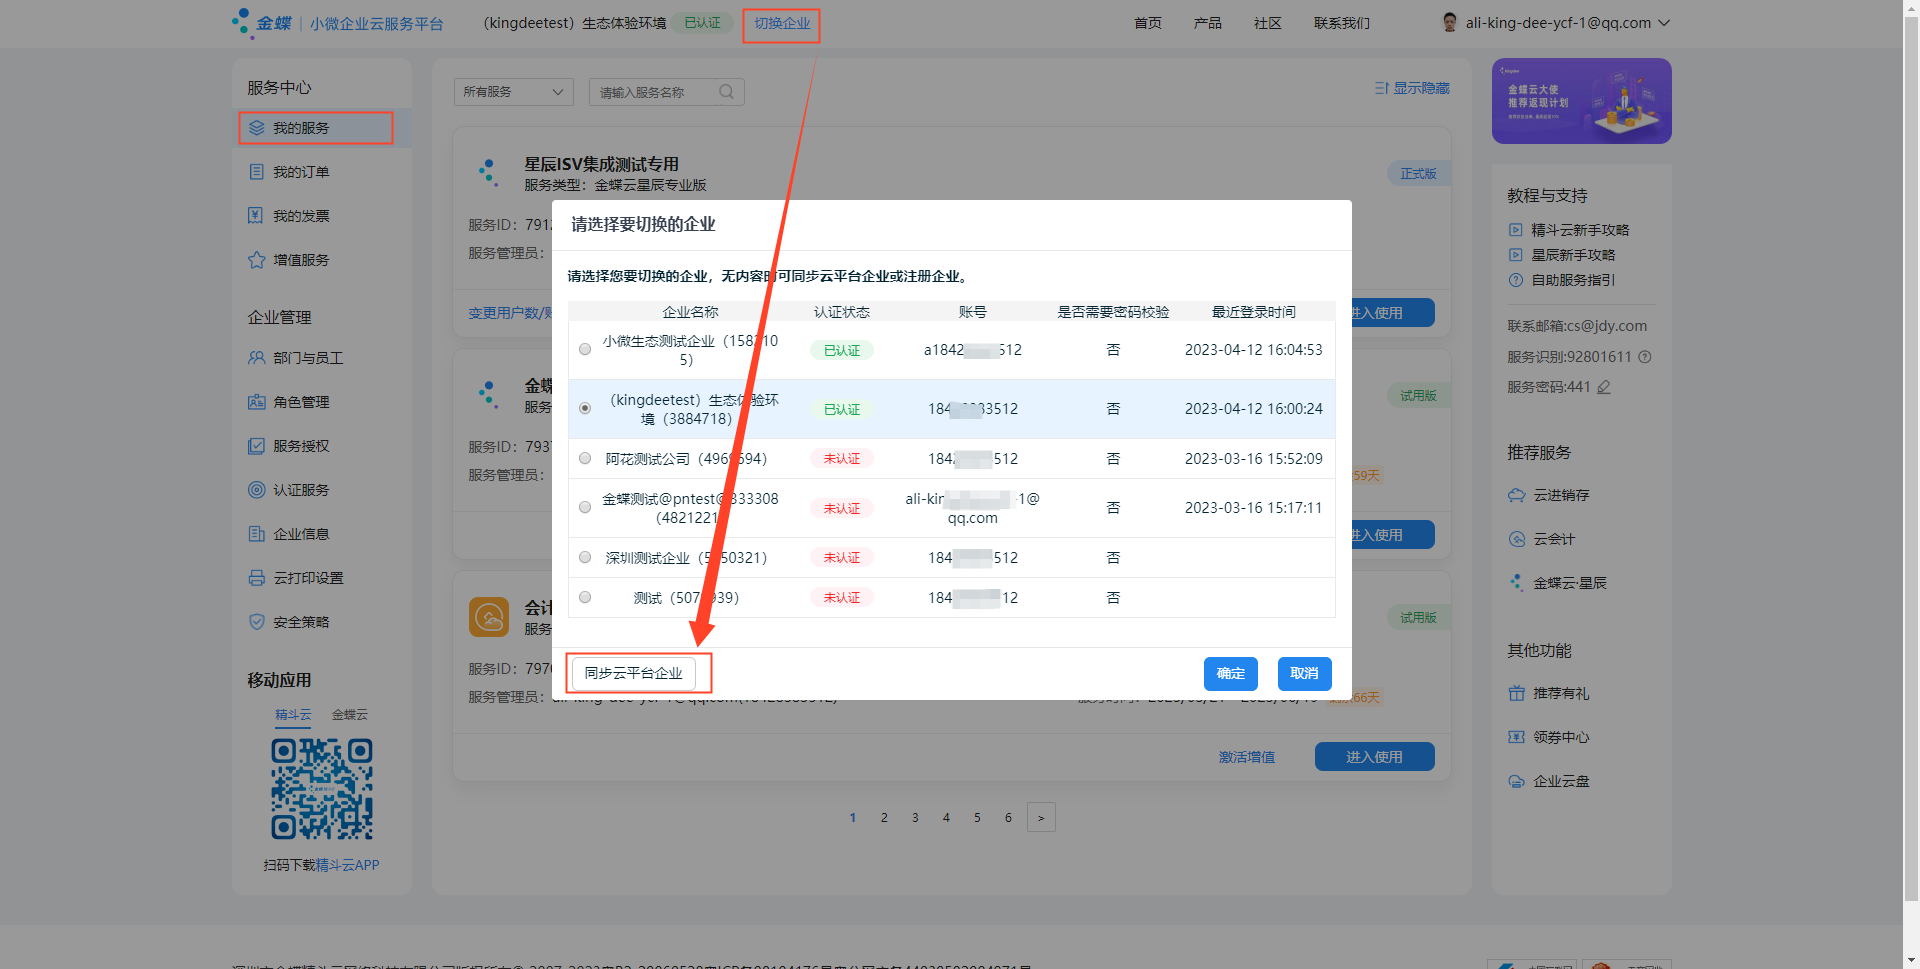Click the app download QR code
The width and height of the screenshot is (1920, 969).
pyautogui.click(x=322, y=789)
